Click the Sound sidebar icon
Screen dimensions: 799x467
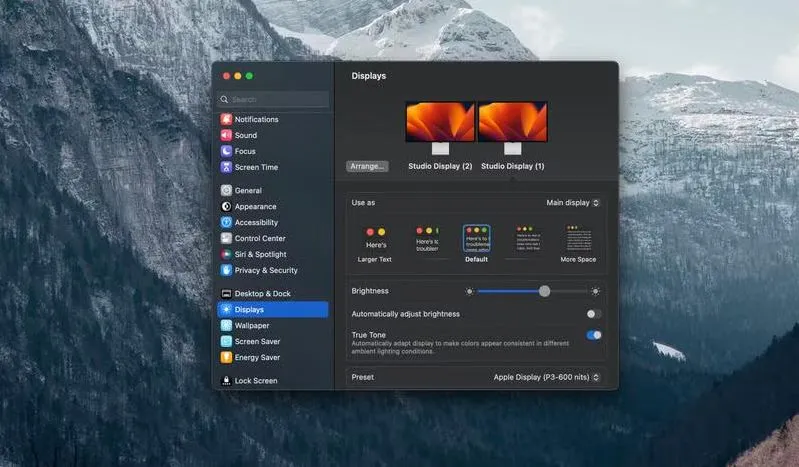click(226, 135)
